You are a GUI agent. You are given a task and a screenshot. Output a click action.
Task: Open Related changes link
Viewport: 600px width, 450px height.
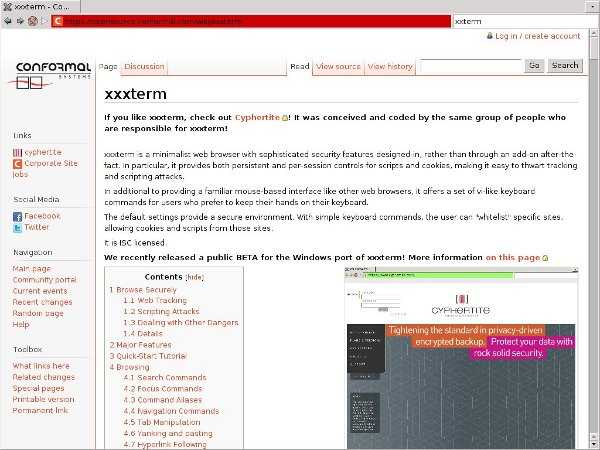(x=44, y=377)
